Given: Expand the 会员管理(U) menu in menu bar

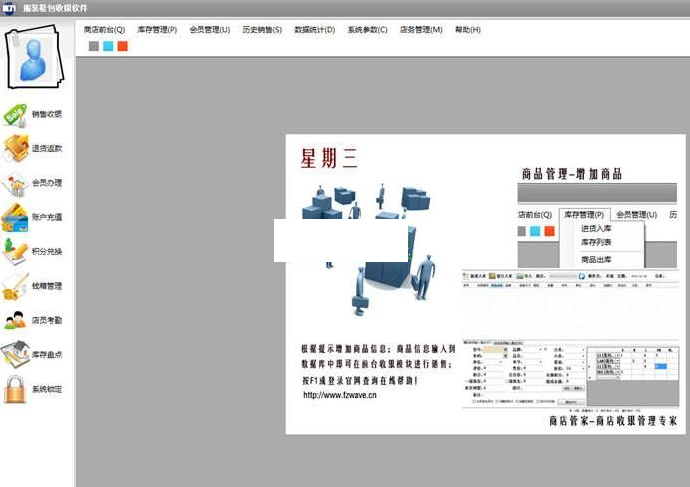Looking at the screenshot, I should (210, 30).
